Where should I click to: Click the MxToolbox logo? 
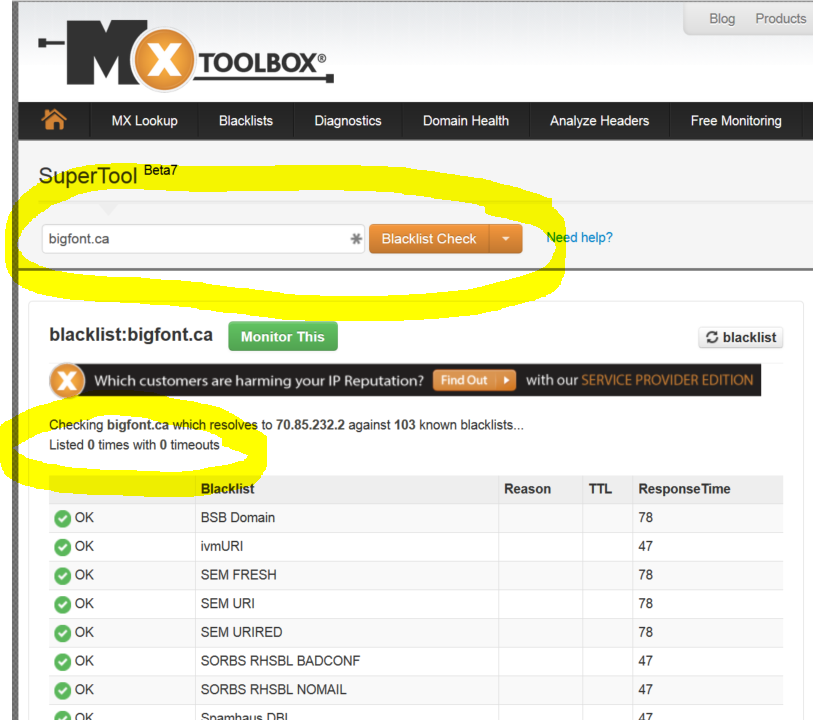coord(186,55)
